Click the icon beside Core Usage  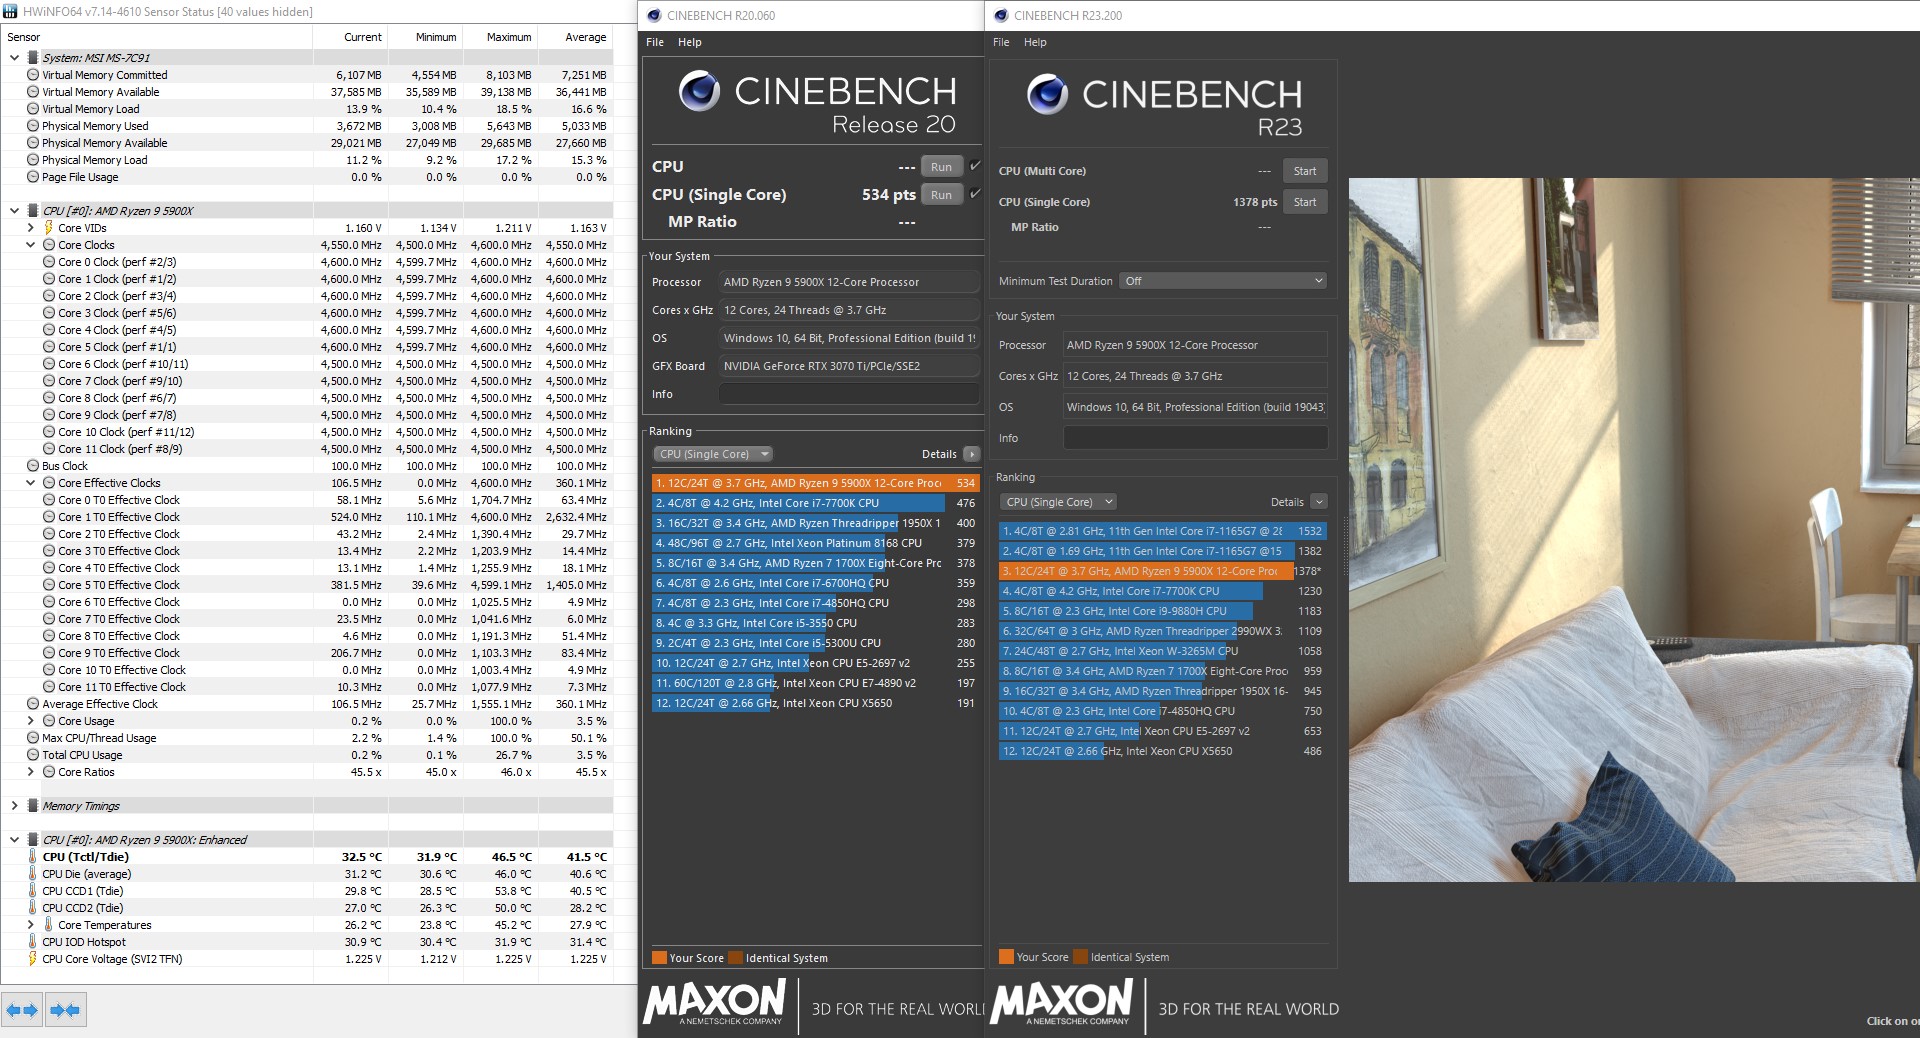tap(49, 721)
